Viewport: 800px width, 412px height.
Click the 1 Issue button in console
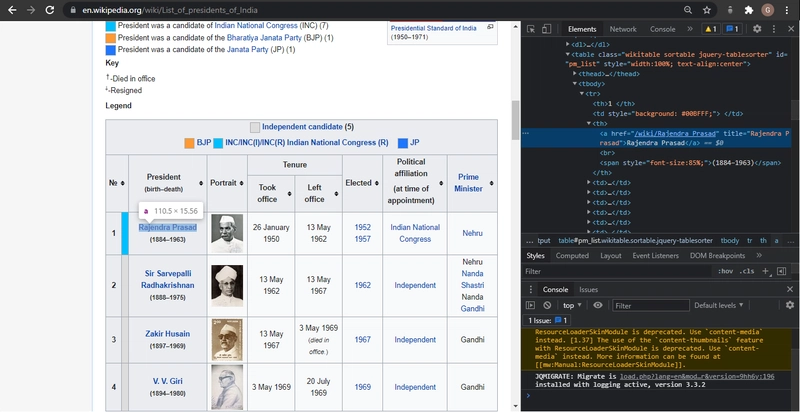point(549,320)
